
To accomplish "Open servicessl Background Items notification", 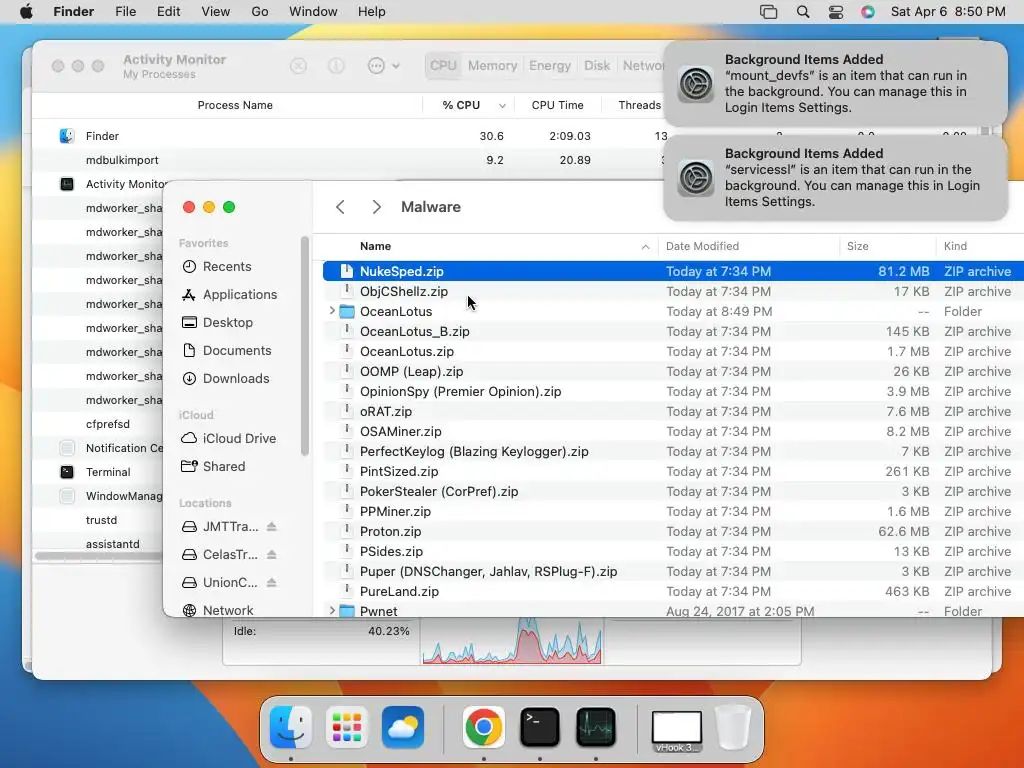I will (x=835, y=178).
